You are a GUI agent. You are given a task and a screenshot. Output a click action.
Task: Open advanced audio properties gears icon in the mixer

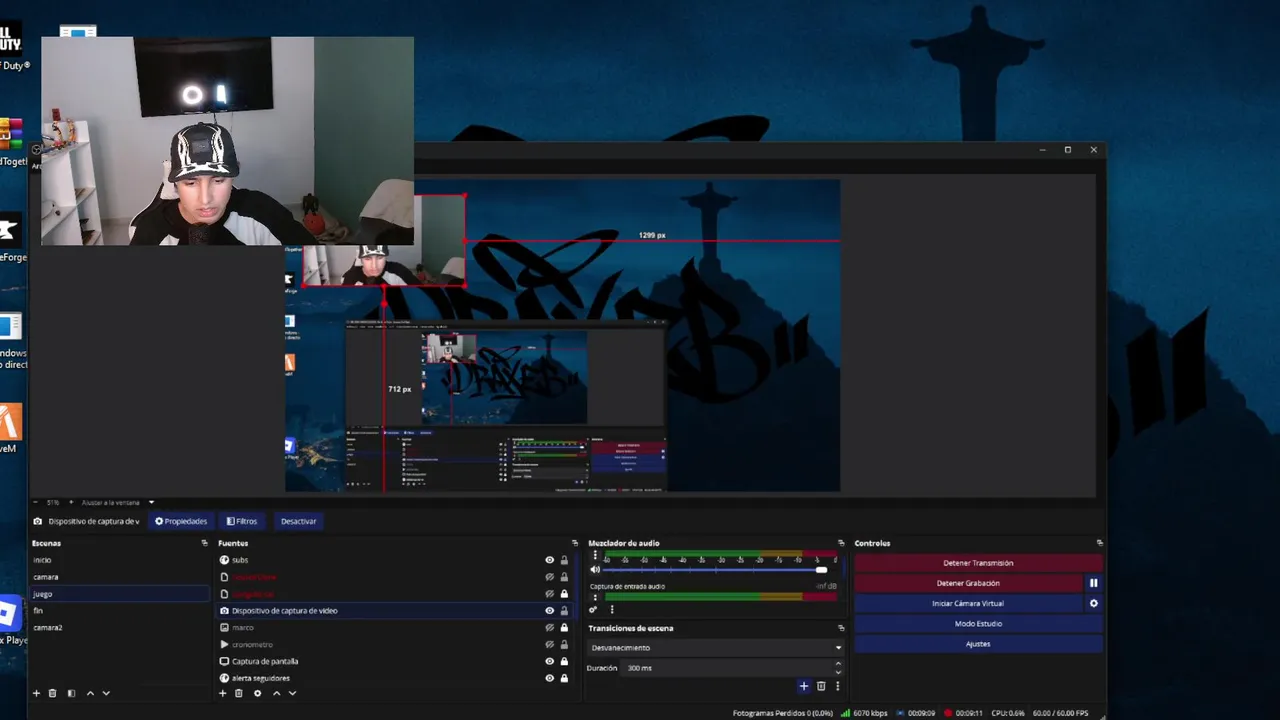pos(593,609)
